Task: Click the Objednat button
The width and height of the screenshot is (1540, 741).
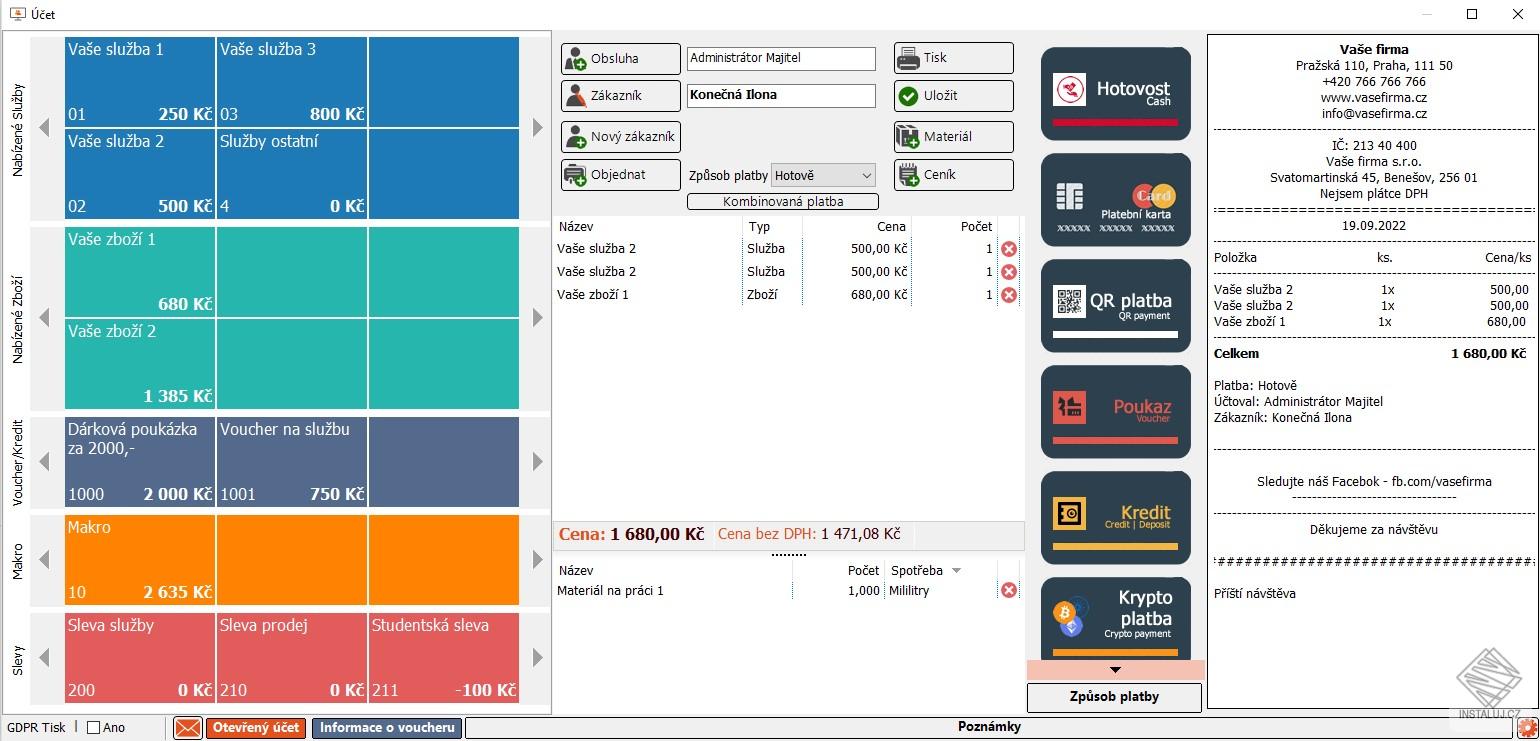Action: click(621, 175)
